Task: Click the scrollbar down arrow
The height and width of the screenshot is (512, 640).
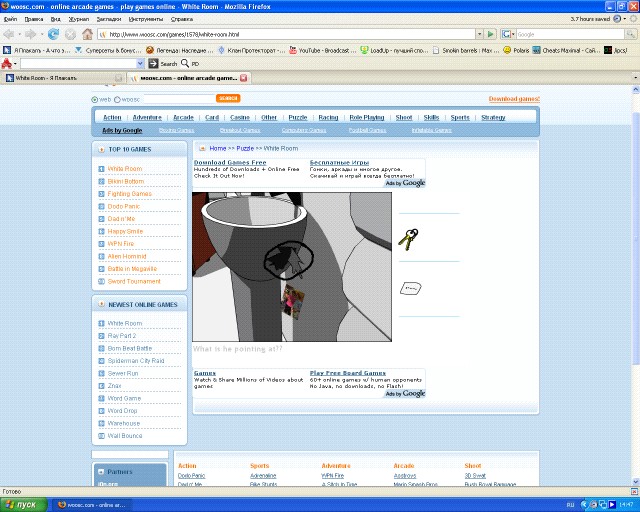Action: click(636, 482)
